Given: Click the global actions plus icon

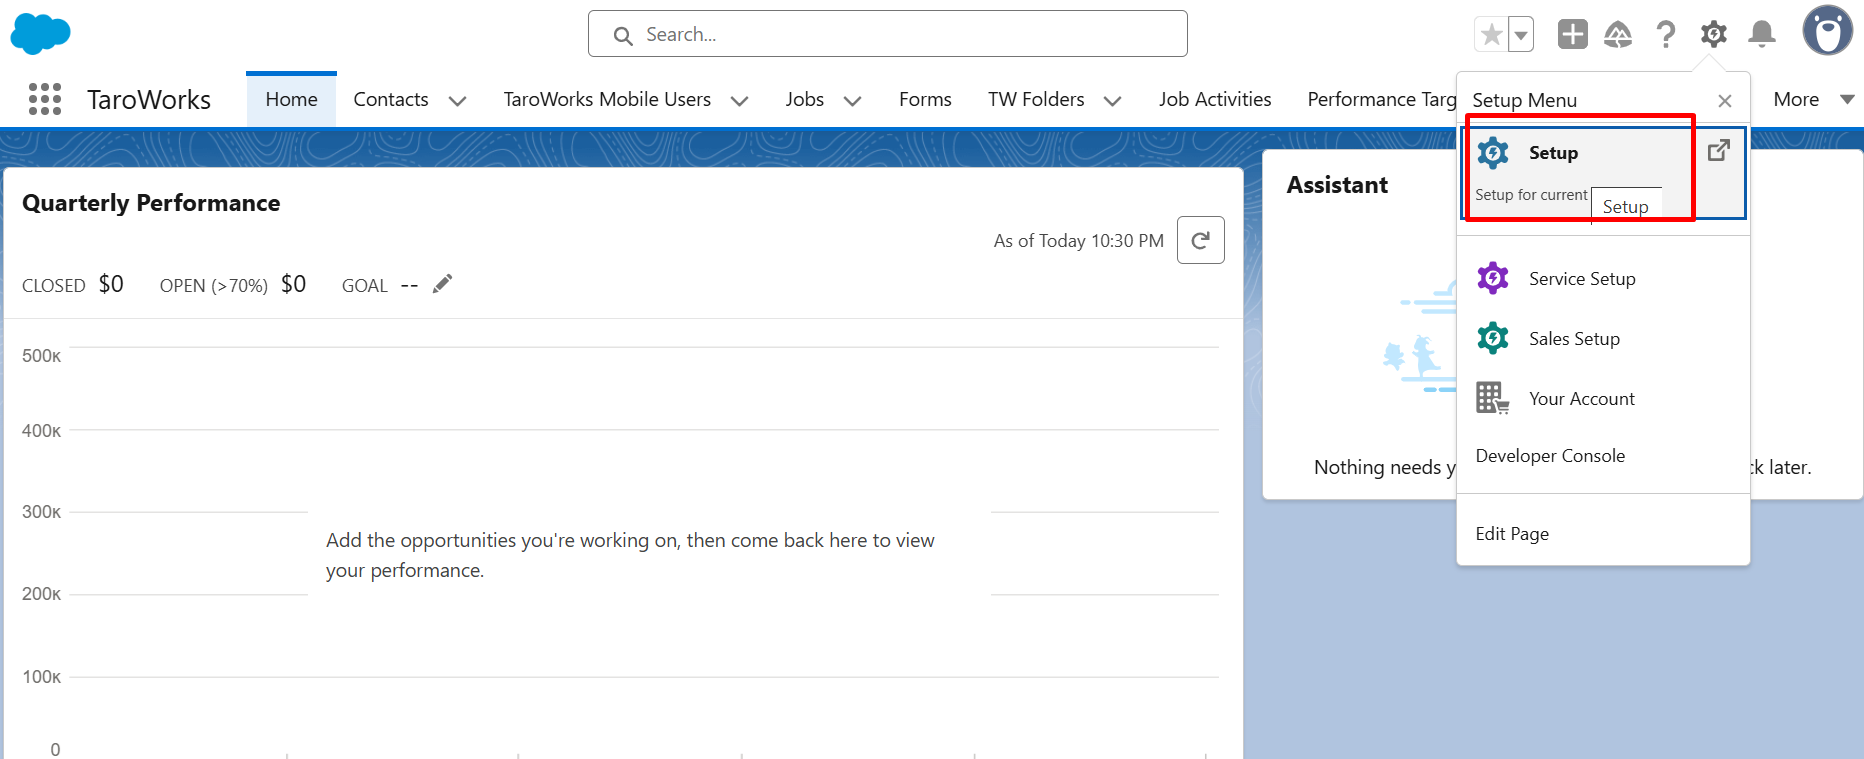Looking at the screenshot, I should click(1573, 35).
